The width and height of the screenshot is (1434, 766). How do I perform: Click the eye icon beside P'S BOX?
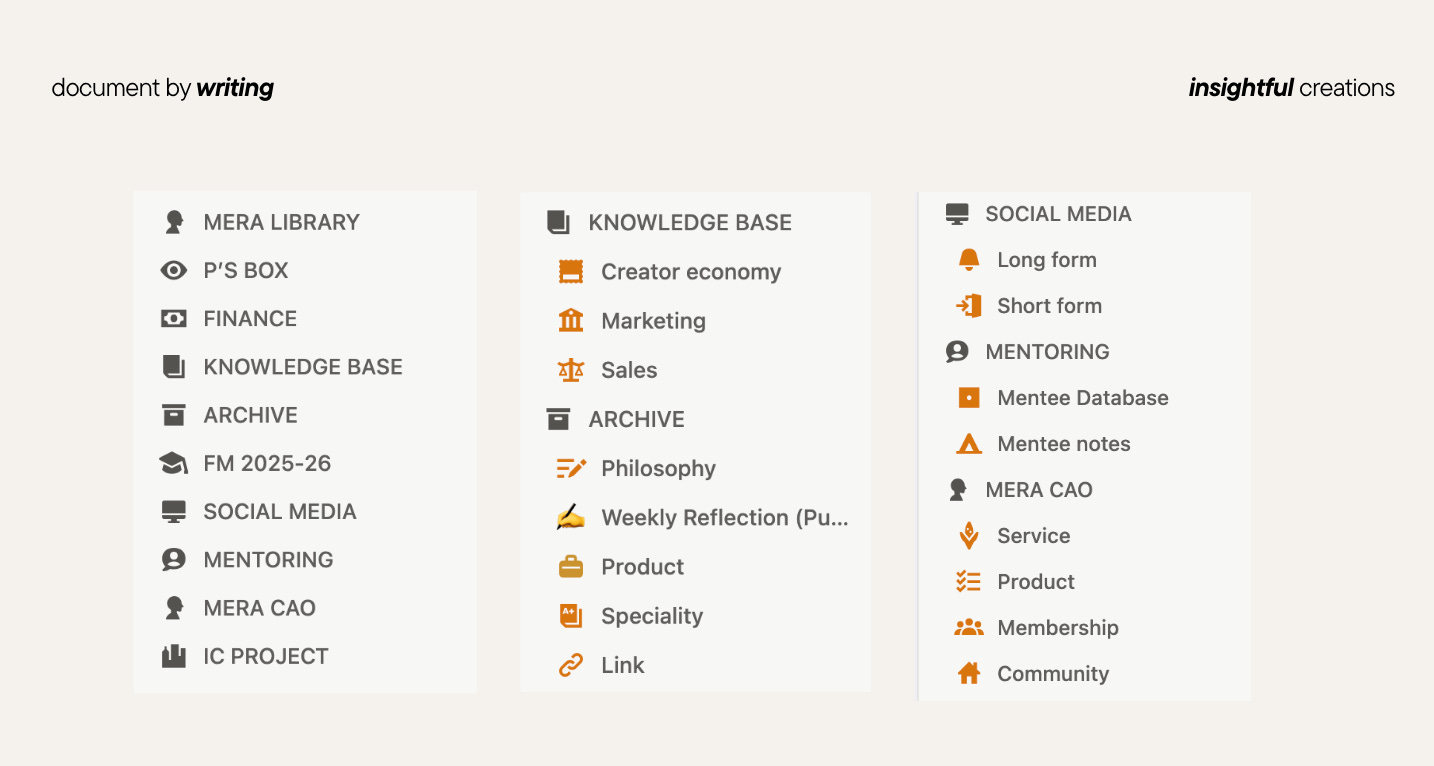point(174,270)
